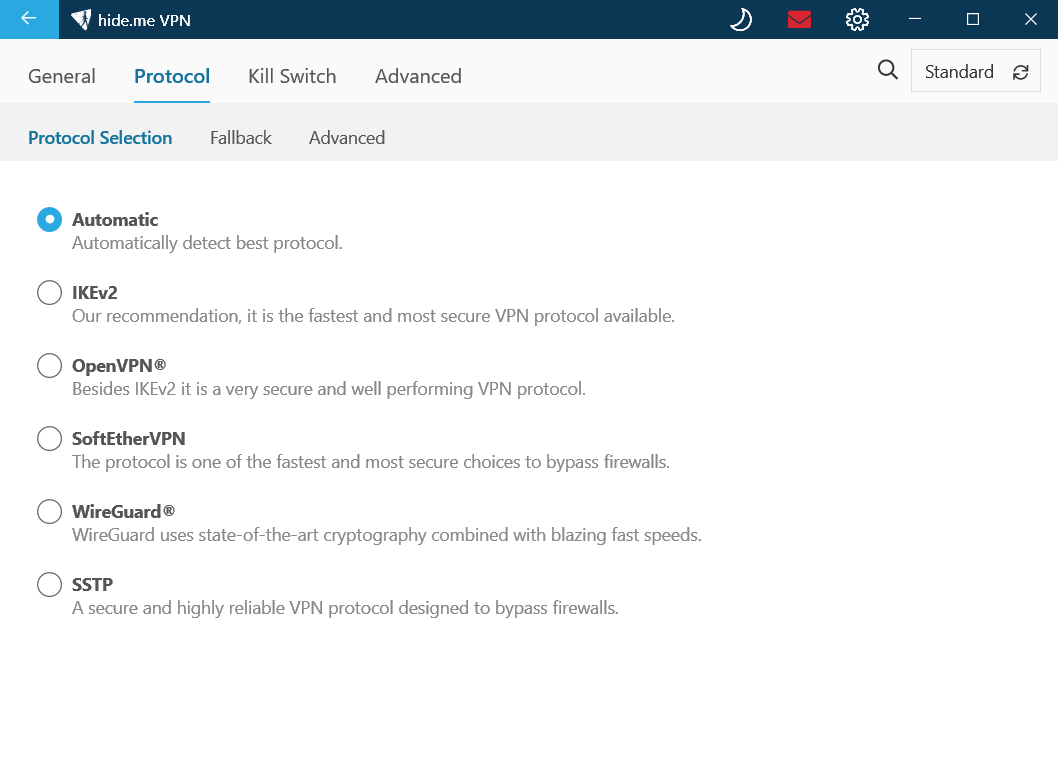The height and width of the screenshot is (757, 1058).
Task: Click the hide.me VPN logo icon
Action: tap(81, 20)
